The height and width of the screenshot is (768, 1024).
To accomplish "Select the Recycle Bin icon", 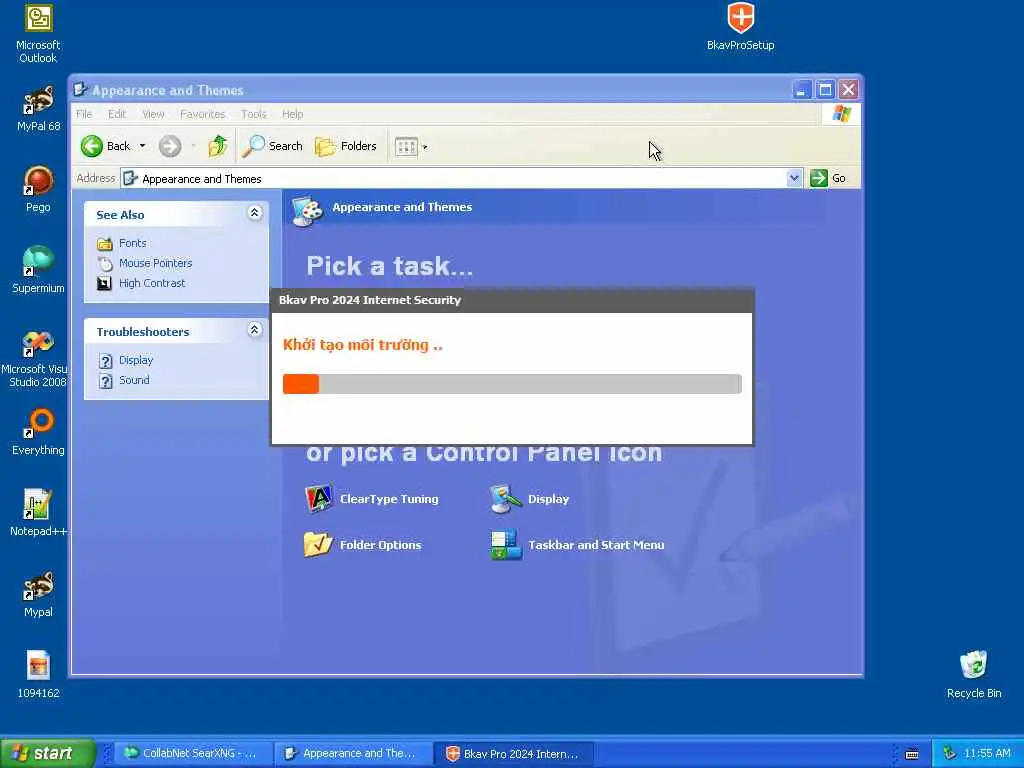I will pos(974,675).
